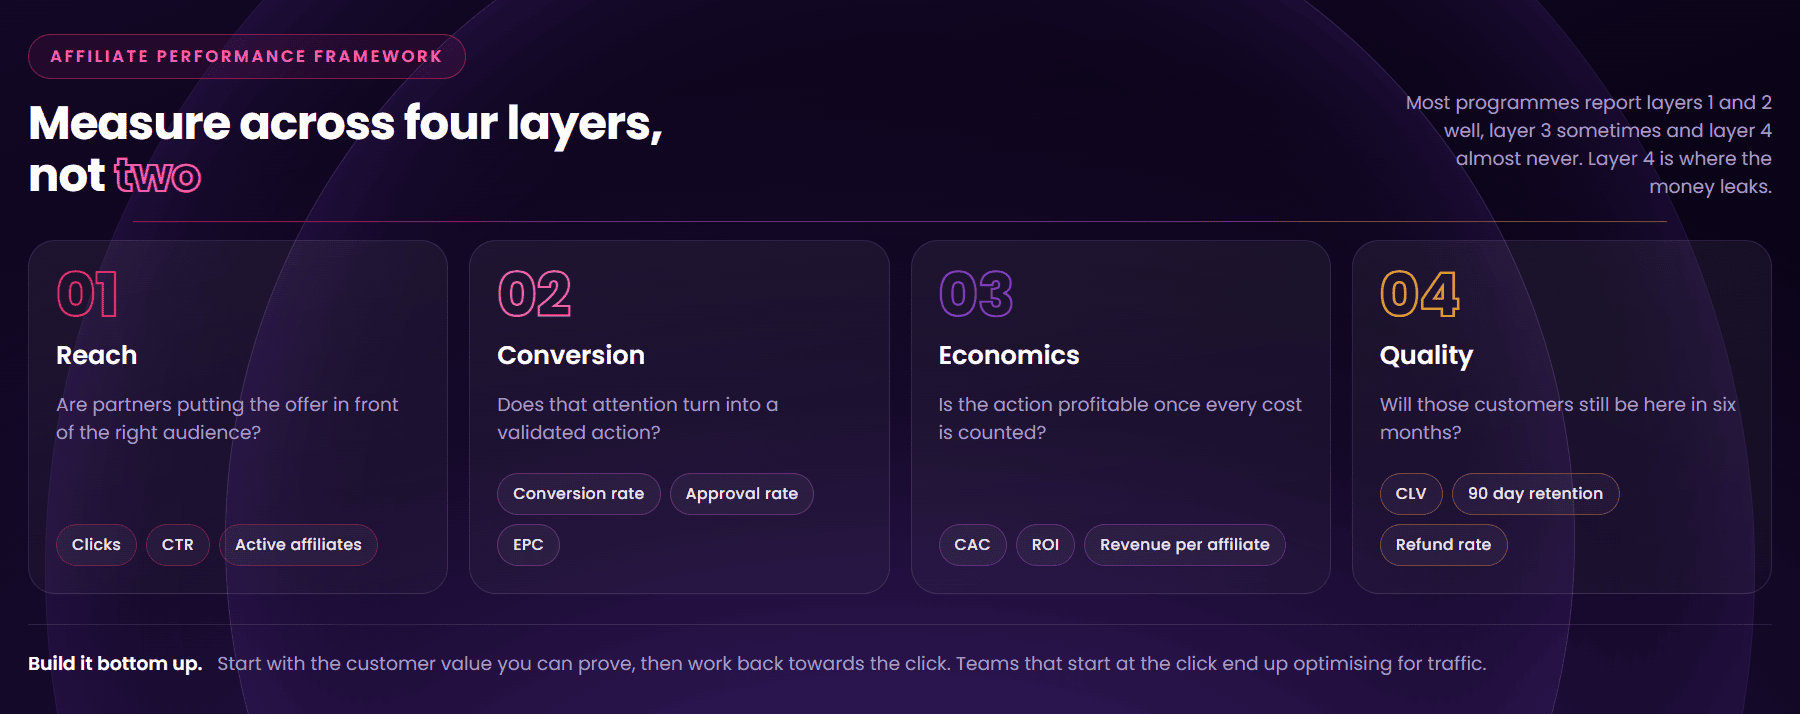Screen dimensions: 1800x714
Task: Click the CAC metric chip
Action: tap(972, 545)
